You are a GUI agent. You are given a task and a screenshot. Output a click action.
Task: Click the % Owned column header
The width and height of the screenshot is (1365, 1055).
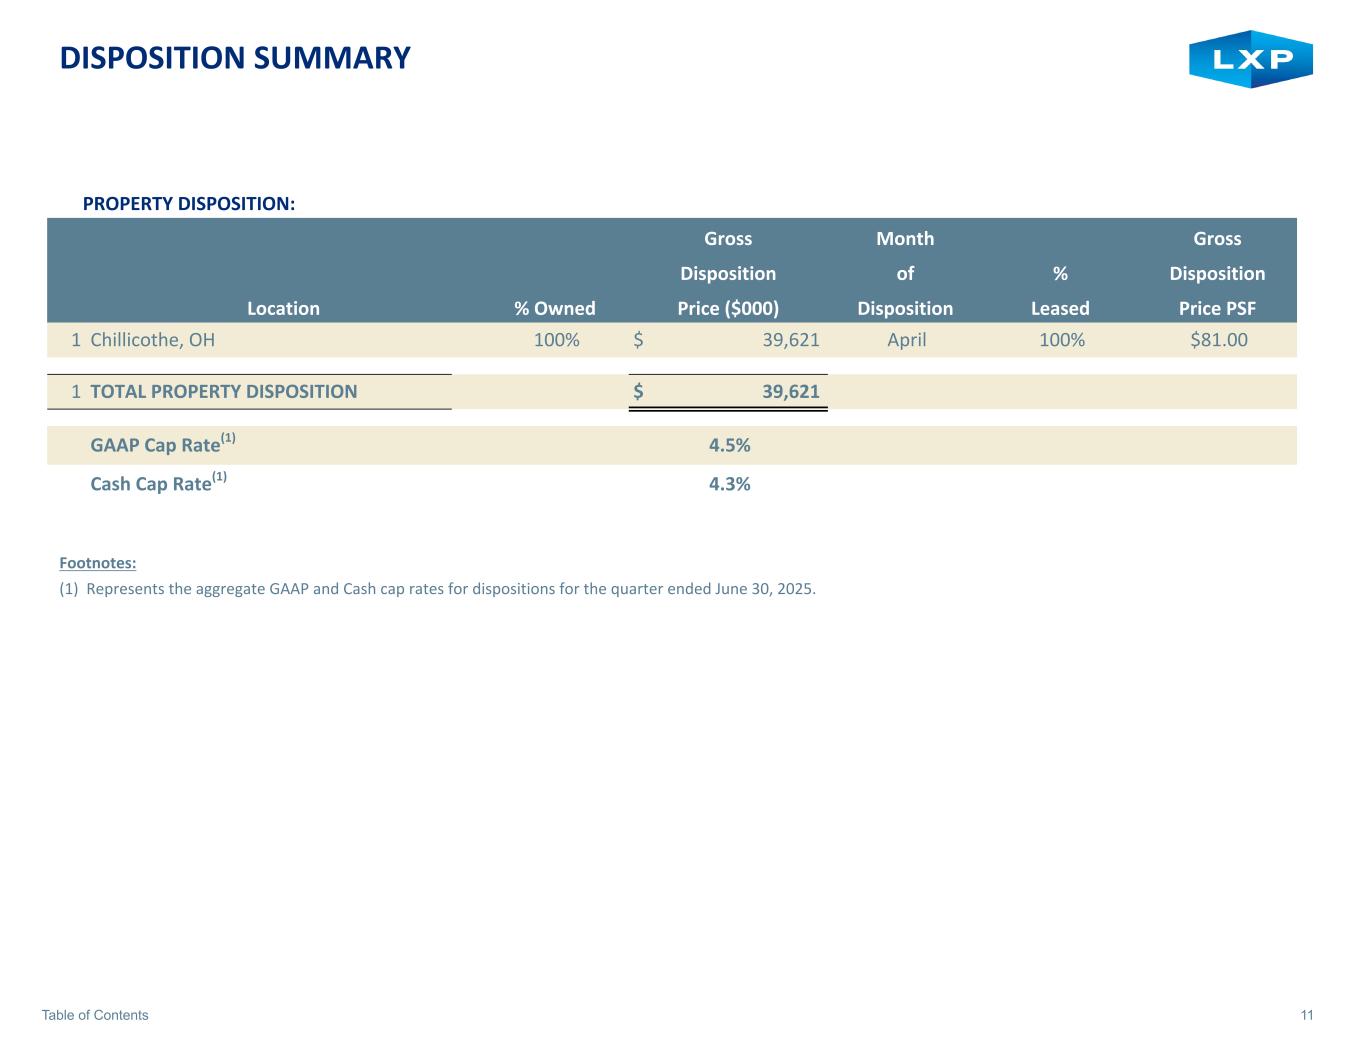click(555, 308)
